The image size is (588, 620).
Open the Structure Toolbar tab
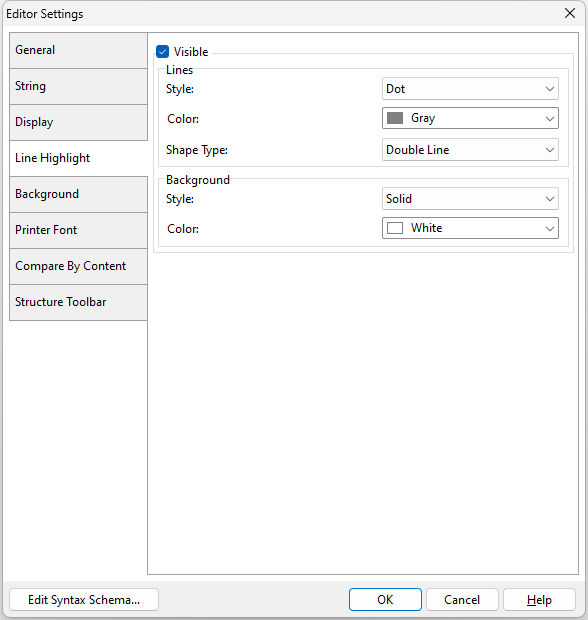coord(78,302)
